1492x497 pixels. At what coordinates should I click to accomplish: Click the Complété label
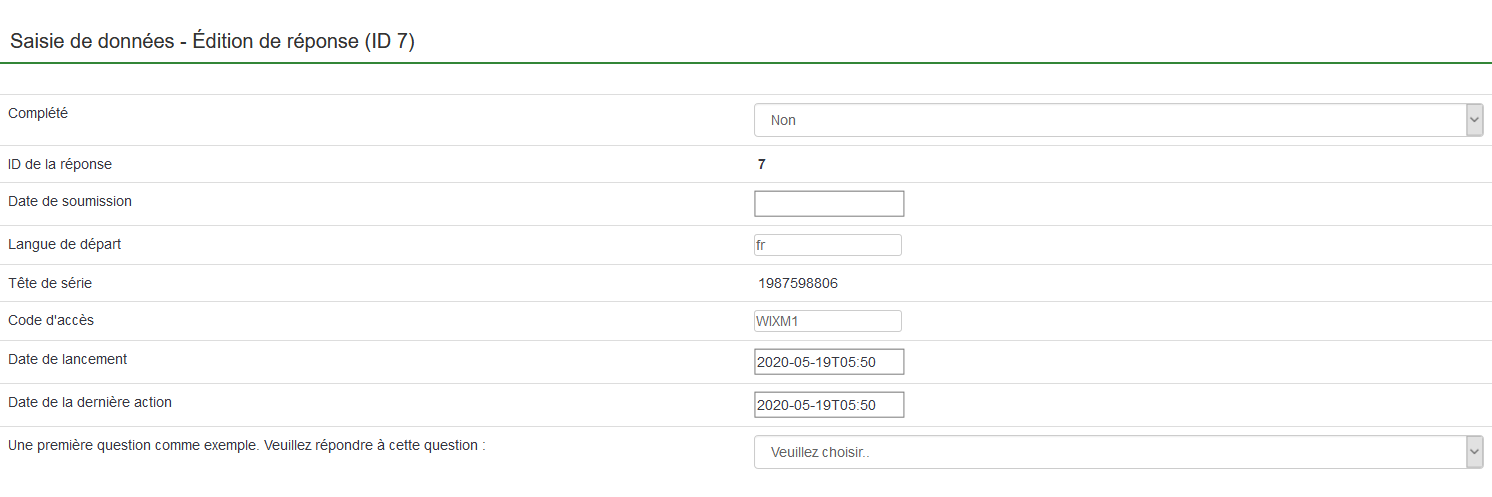[38, 114]
